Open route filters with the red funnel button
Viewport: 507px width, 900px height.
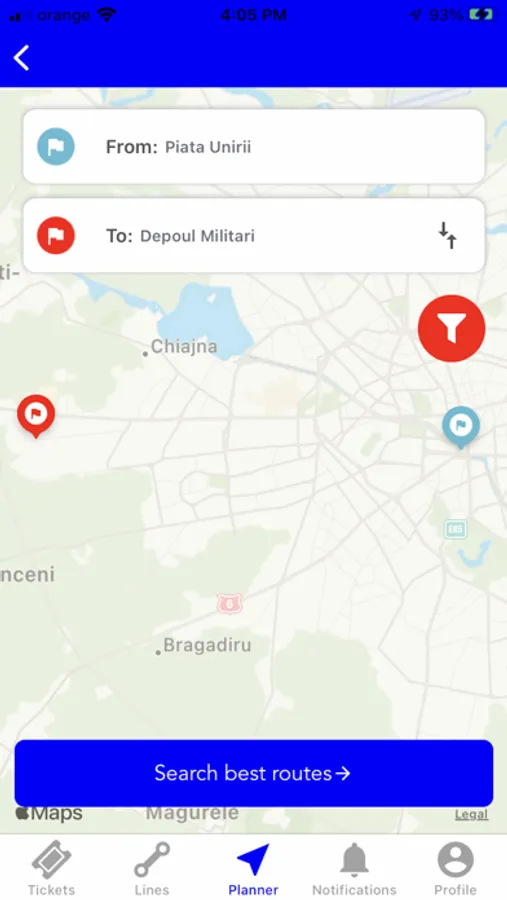[451, 328]
